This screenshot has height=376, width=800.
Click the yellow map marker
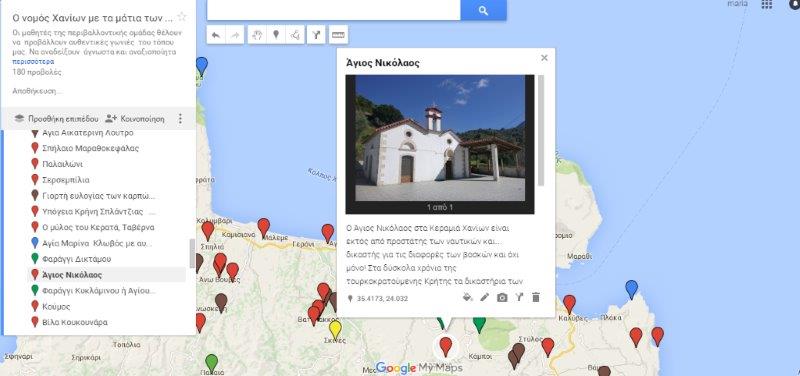click(x=335, y=330)
